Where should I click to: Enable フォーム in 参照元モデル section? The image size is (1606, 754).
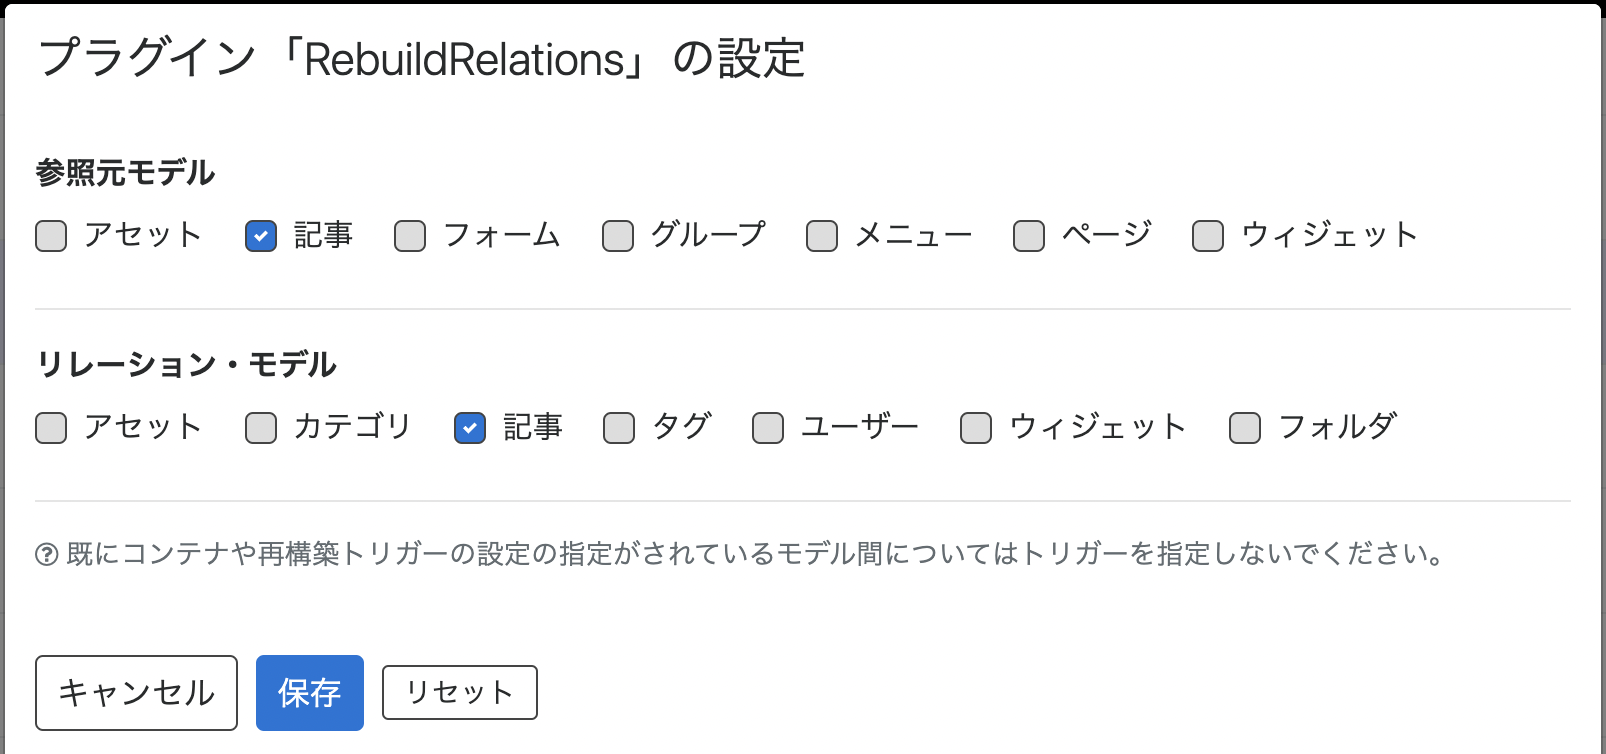click(x=409, y=235)
